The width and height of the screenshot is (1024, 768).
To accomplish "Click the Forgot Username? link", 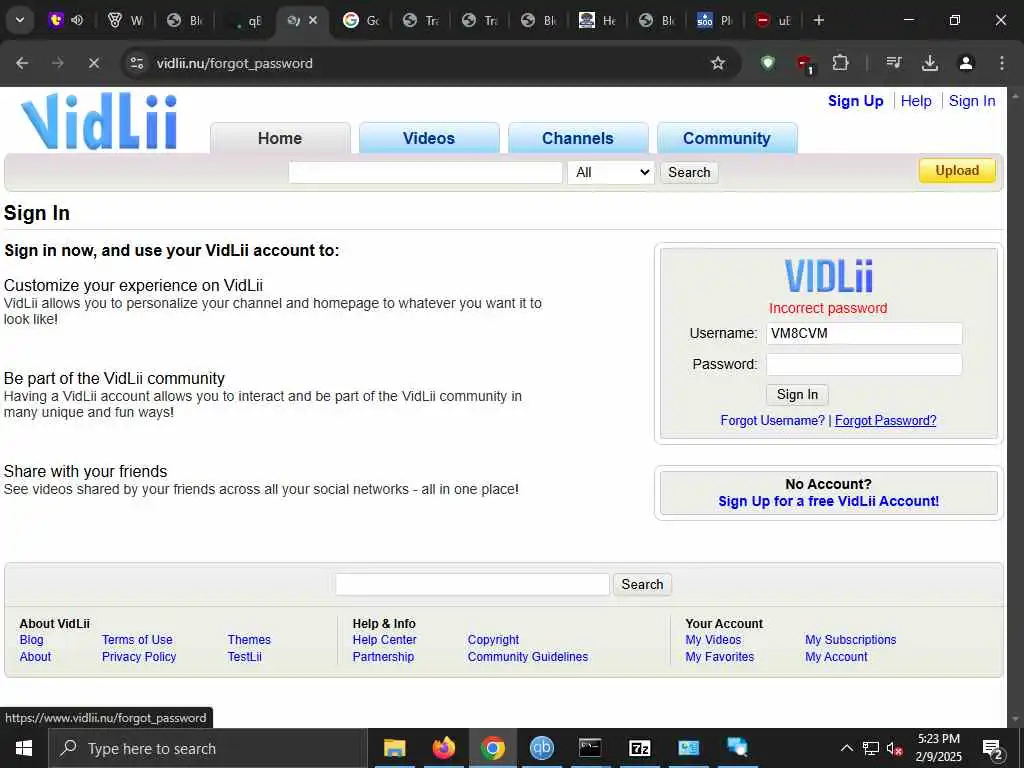I will click(773, 421).
